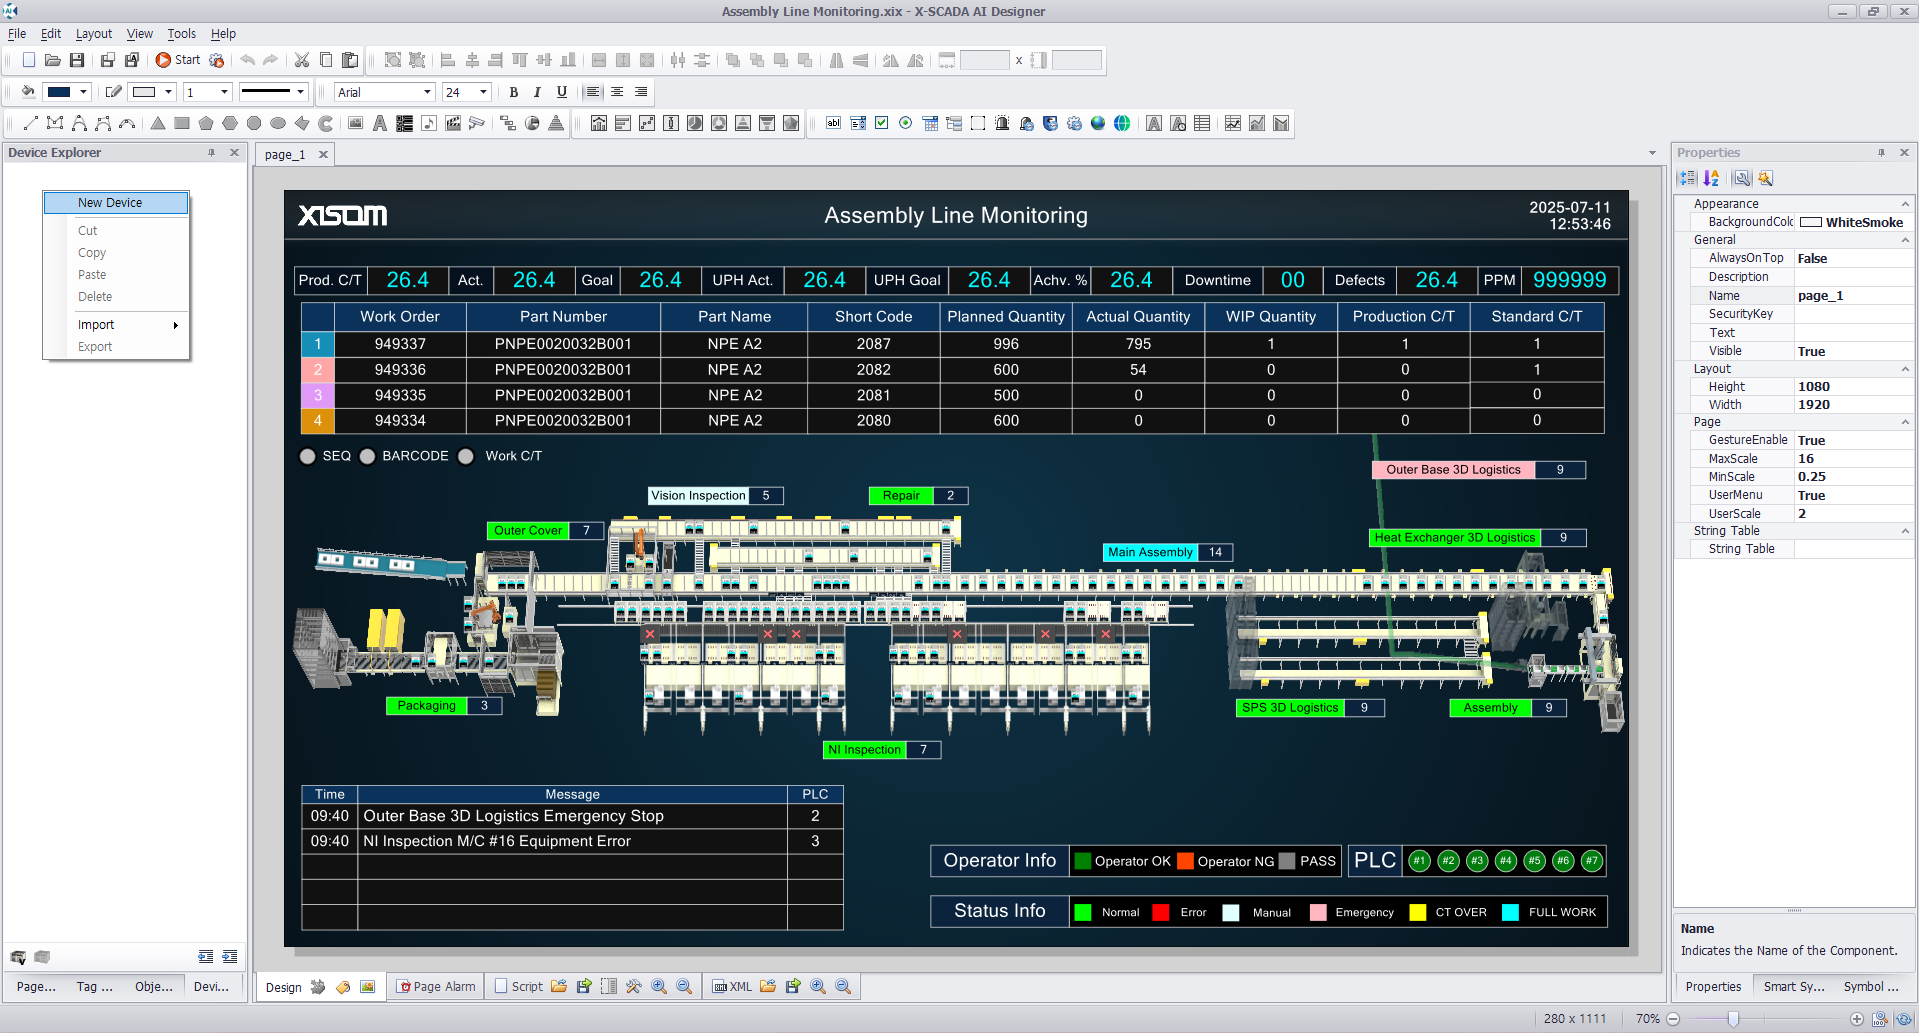
Task: Click the Cut scissors icon
Action: (x=302, y=60)
